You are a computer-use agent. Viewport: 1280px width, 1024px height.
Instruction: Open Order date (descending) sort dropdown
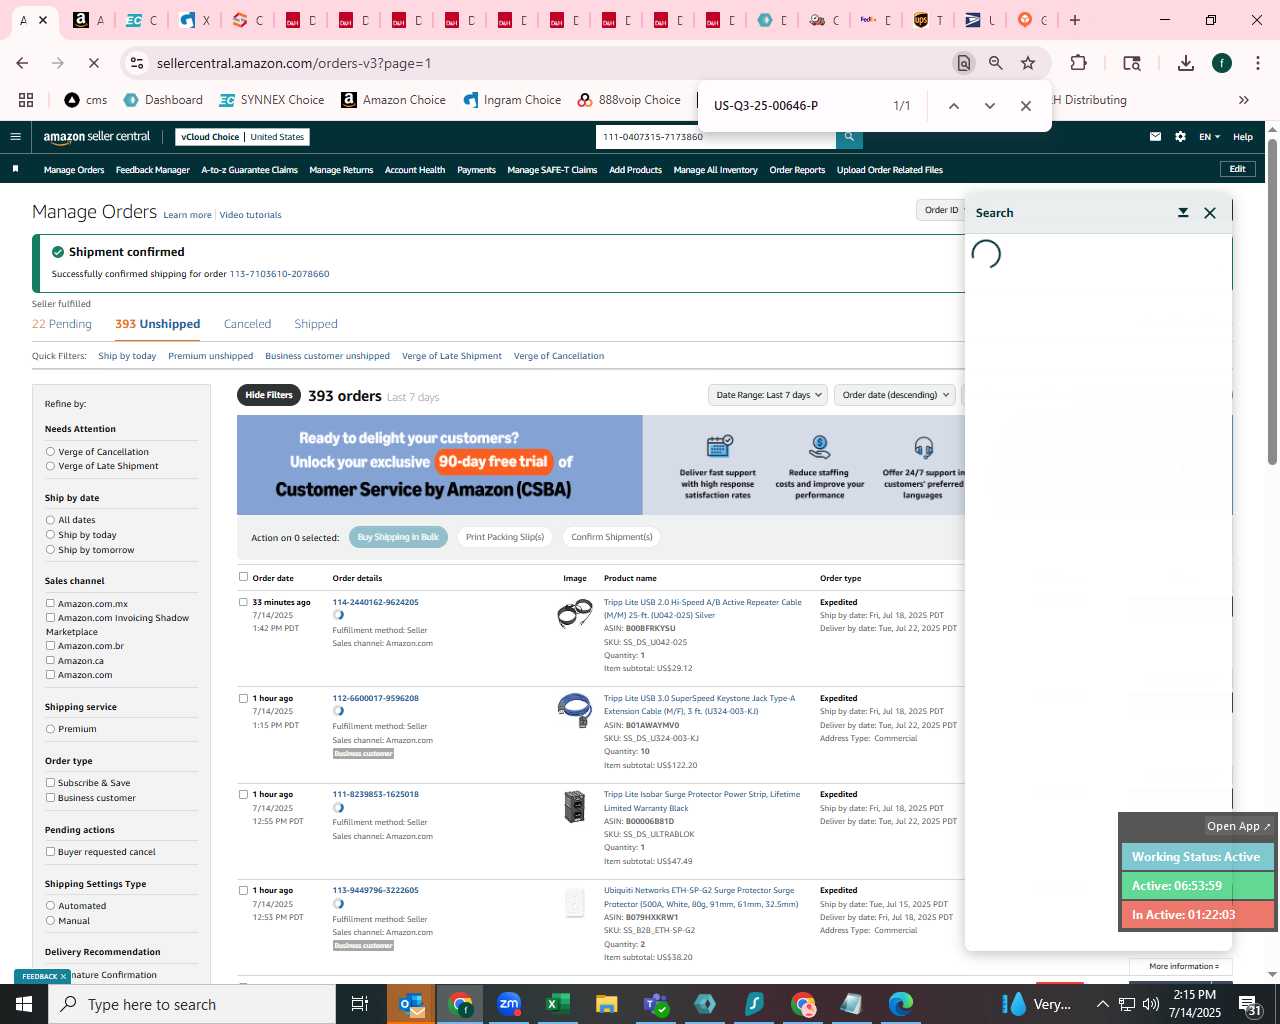point(895,395)
